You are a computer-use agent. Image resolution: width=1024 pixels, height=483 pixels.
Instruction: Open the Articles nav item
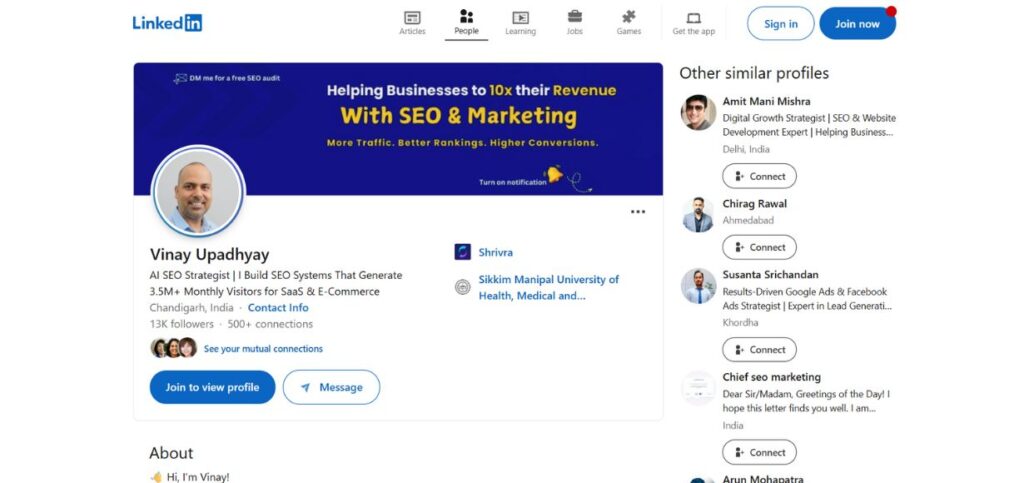coord(412,23)
